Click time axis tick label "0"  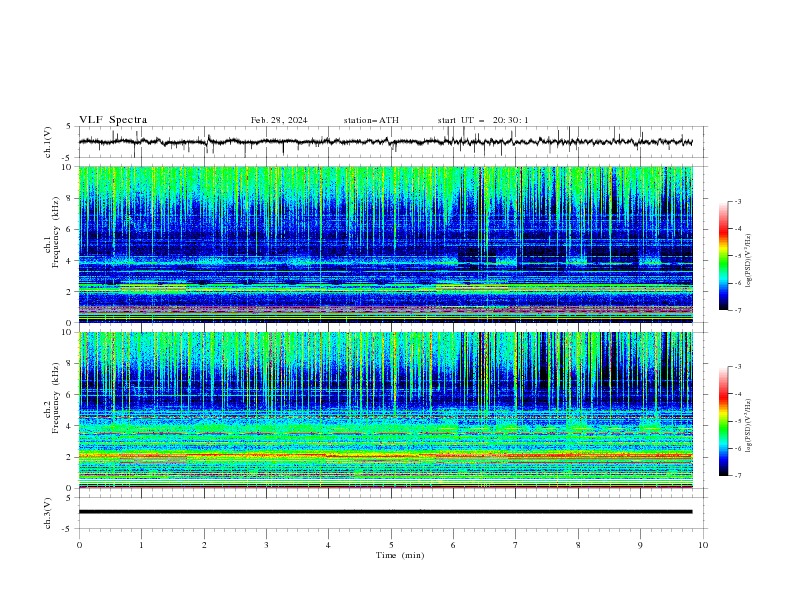pyautogui.click(x=79, y=545)
